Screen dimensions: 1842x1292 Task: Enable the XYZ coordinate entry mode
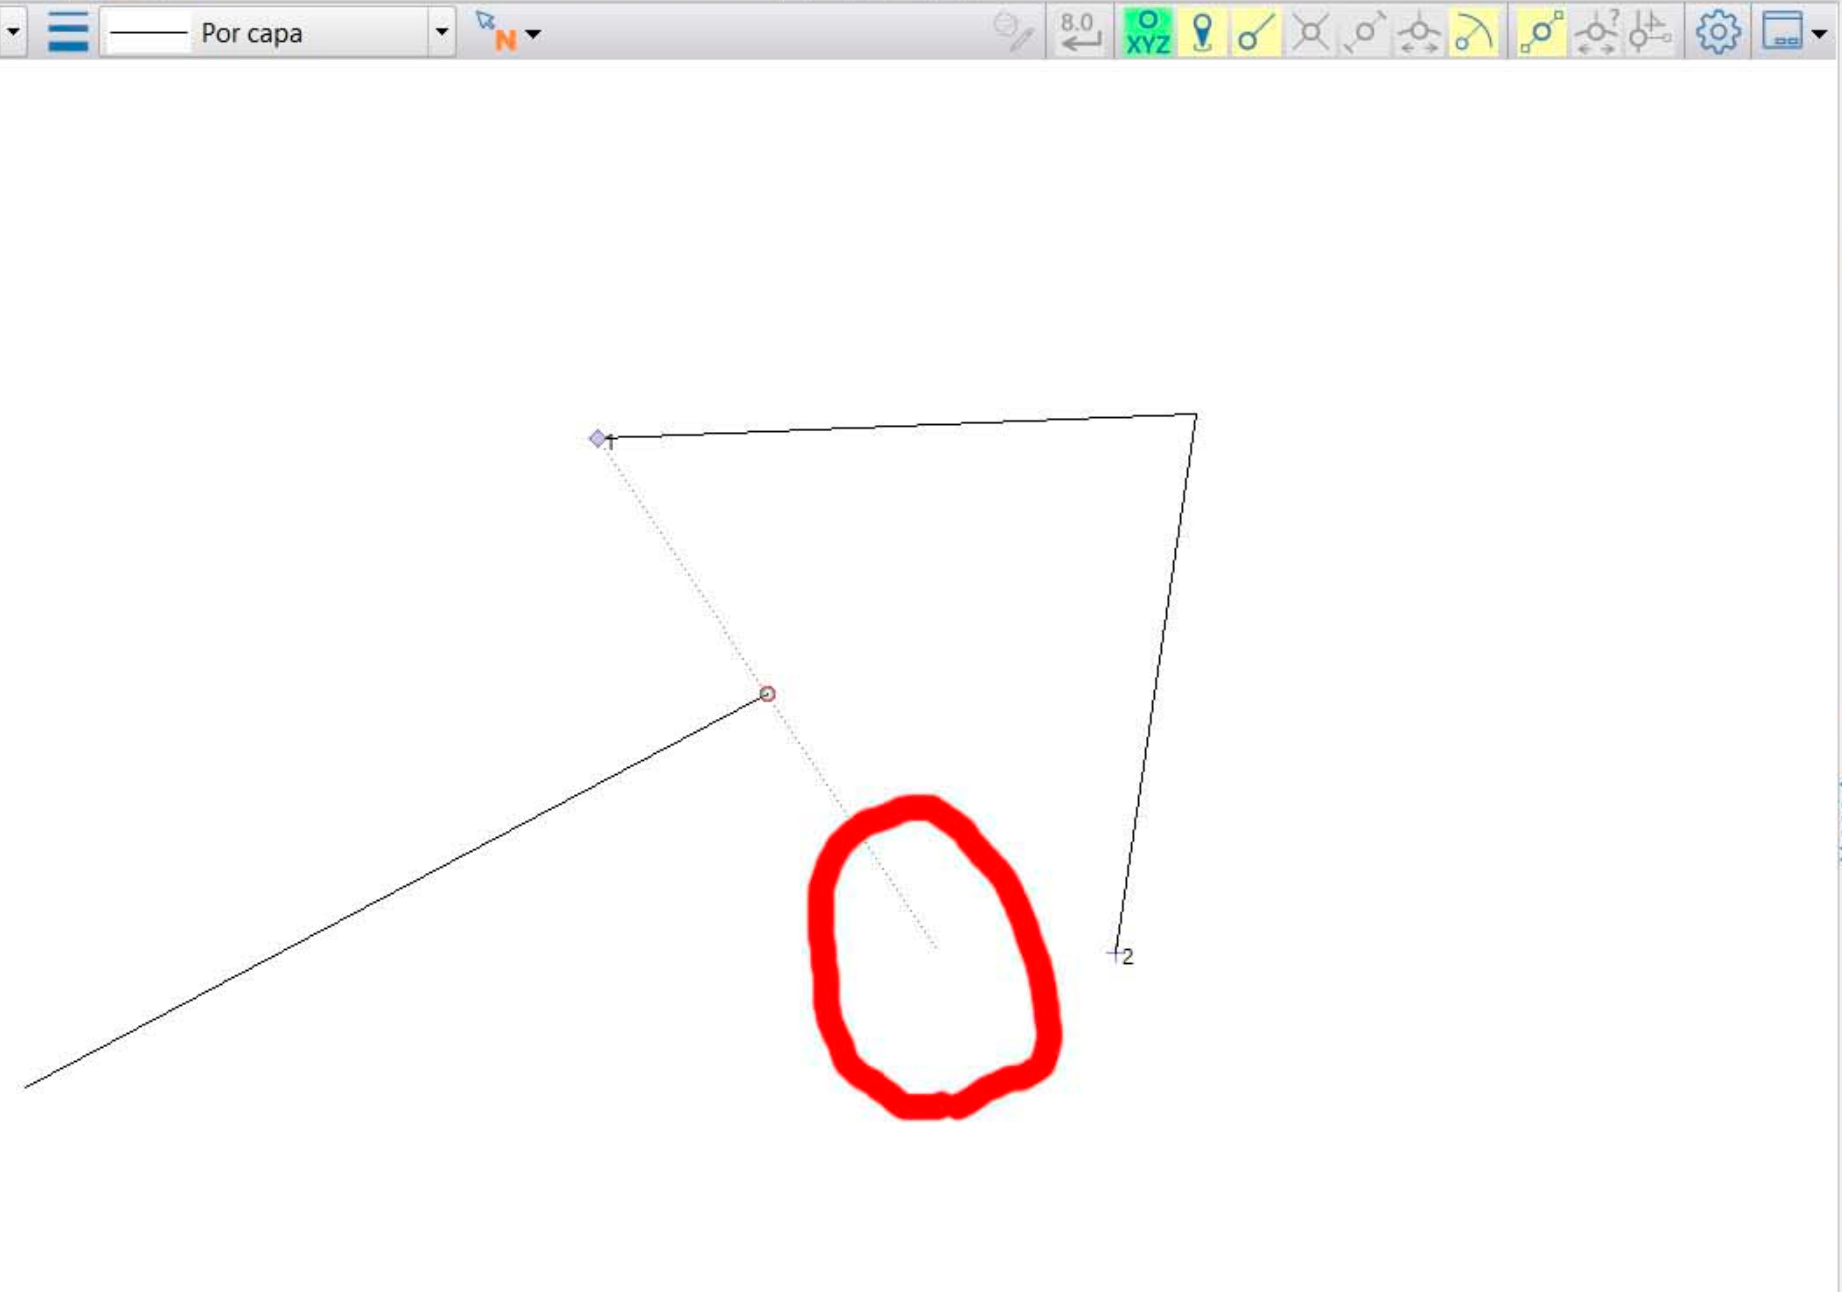[1147, 33]
